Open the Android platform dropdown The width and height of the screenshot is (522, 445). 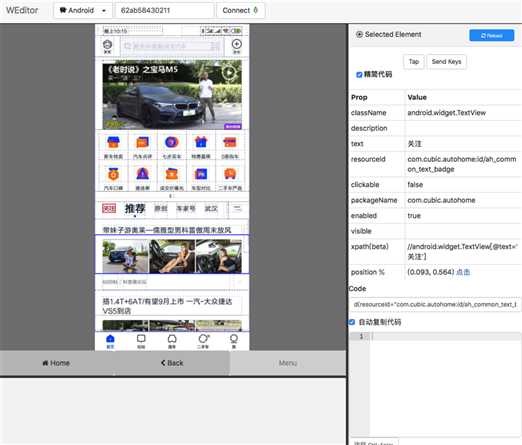[x=83, y=10]
